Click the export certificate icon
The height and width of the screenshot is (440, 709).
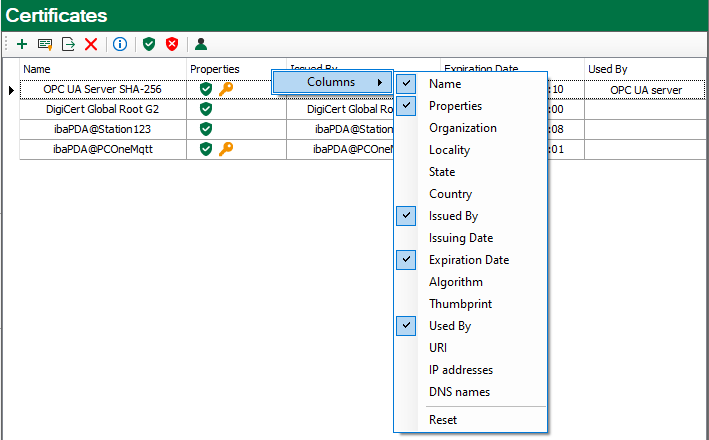tap(68, 44)
